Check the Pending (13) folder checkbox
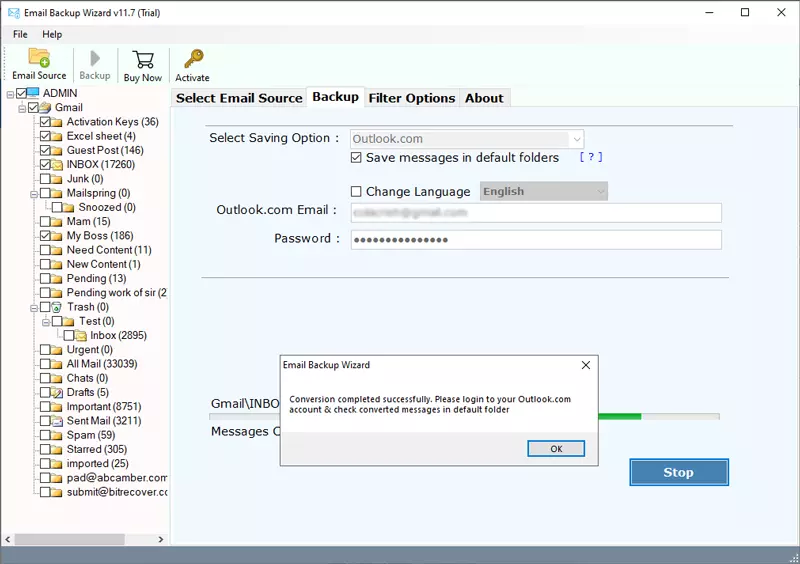The height and width of the screenshot is (564, 800). point(45,278)
